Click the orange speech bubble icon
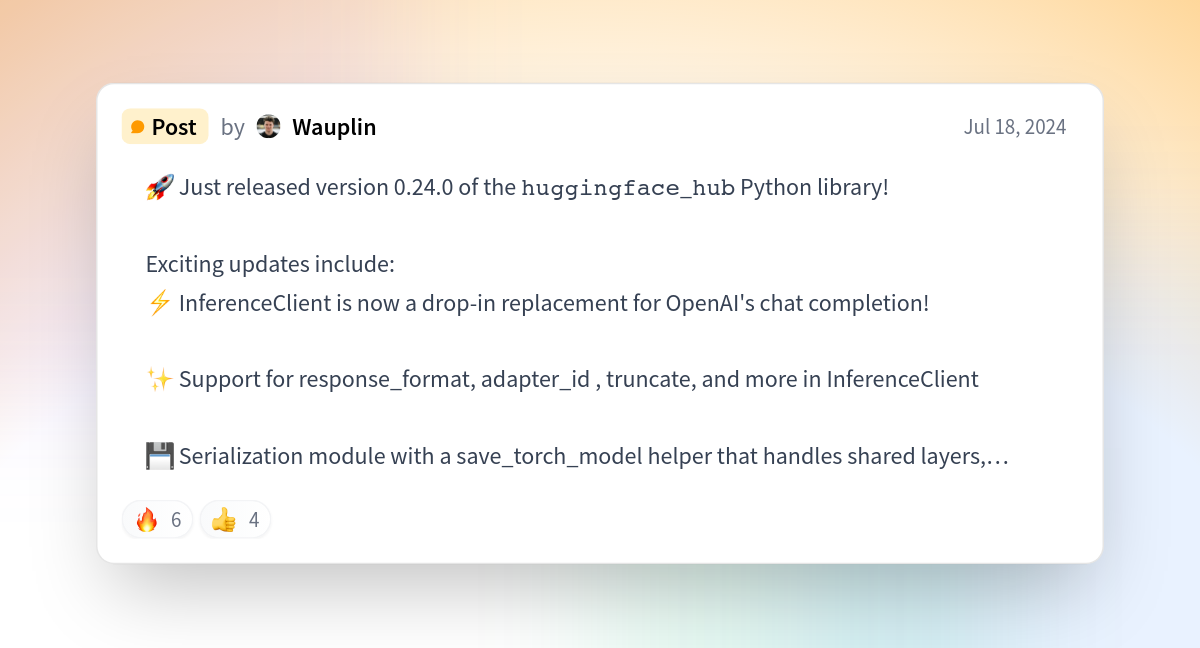The width and height of the screenshot is (1200, 648). pos(138,127)
